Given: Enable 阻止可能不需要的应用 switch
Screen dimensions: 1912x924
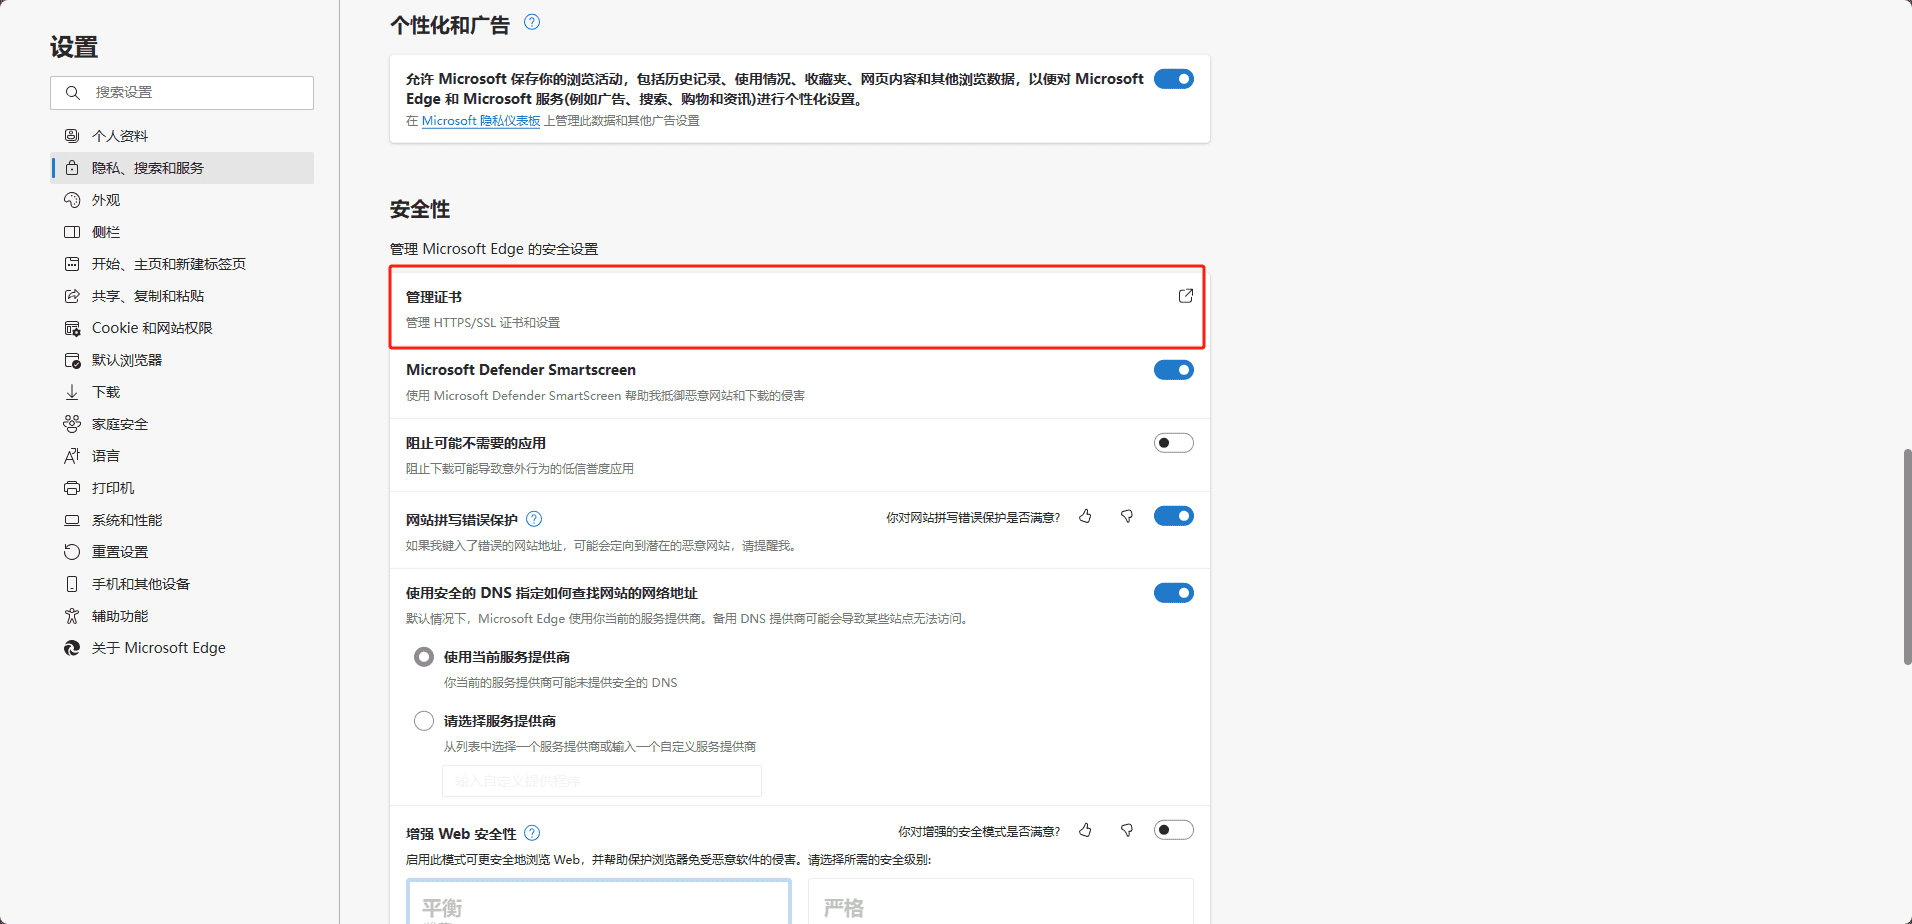Looking at the screenshot, I should pos(1174,443).
